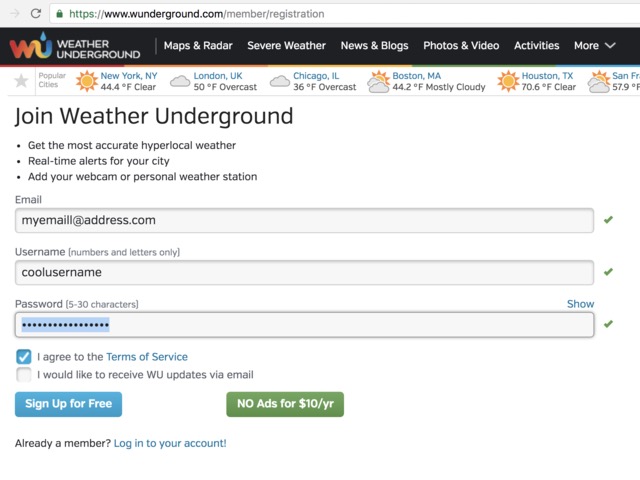Click the 'Real-time alerts for your city' text
The height and width of the screenshot is (480, 640).
(98, 161)
